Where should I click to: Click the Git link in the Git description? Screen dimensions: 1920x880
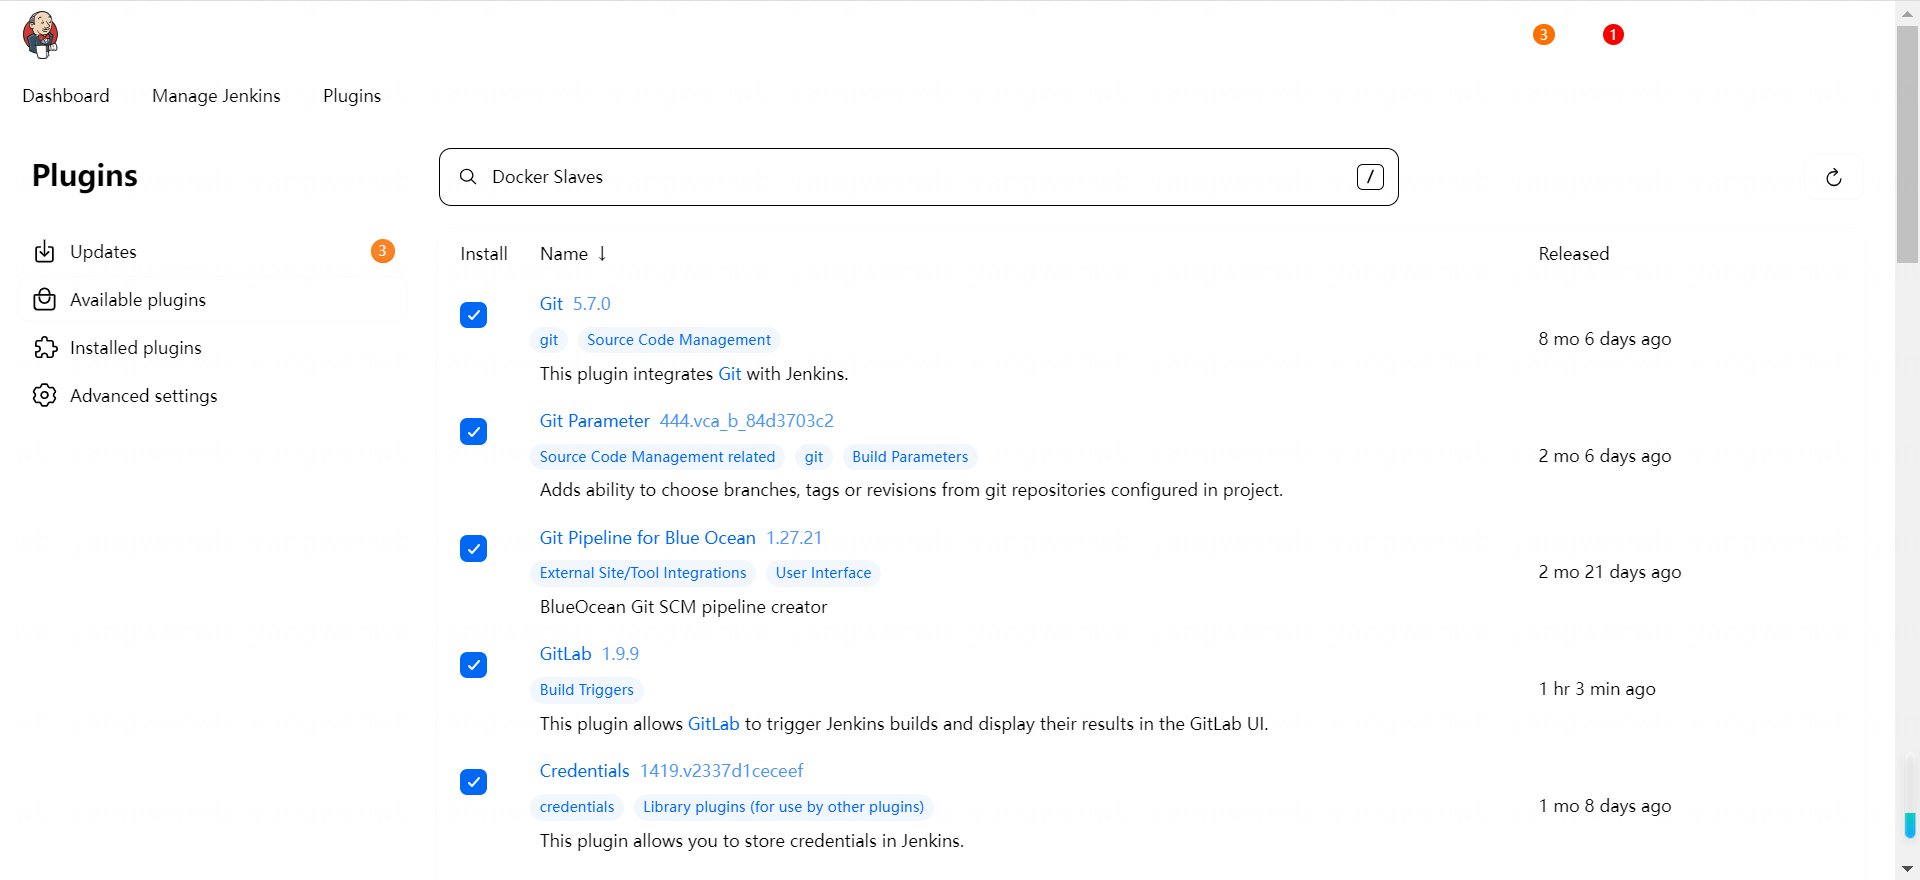pos(730,374)
